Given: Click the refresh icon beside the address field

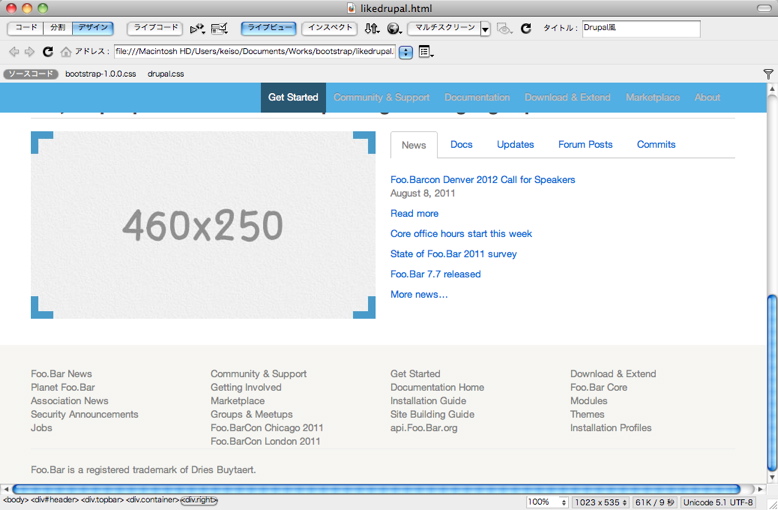Looking at the screenshot, I should coord(47,52).
